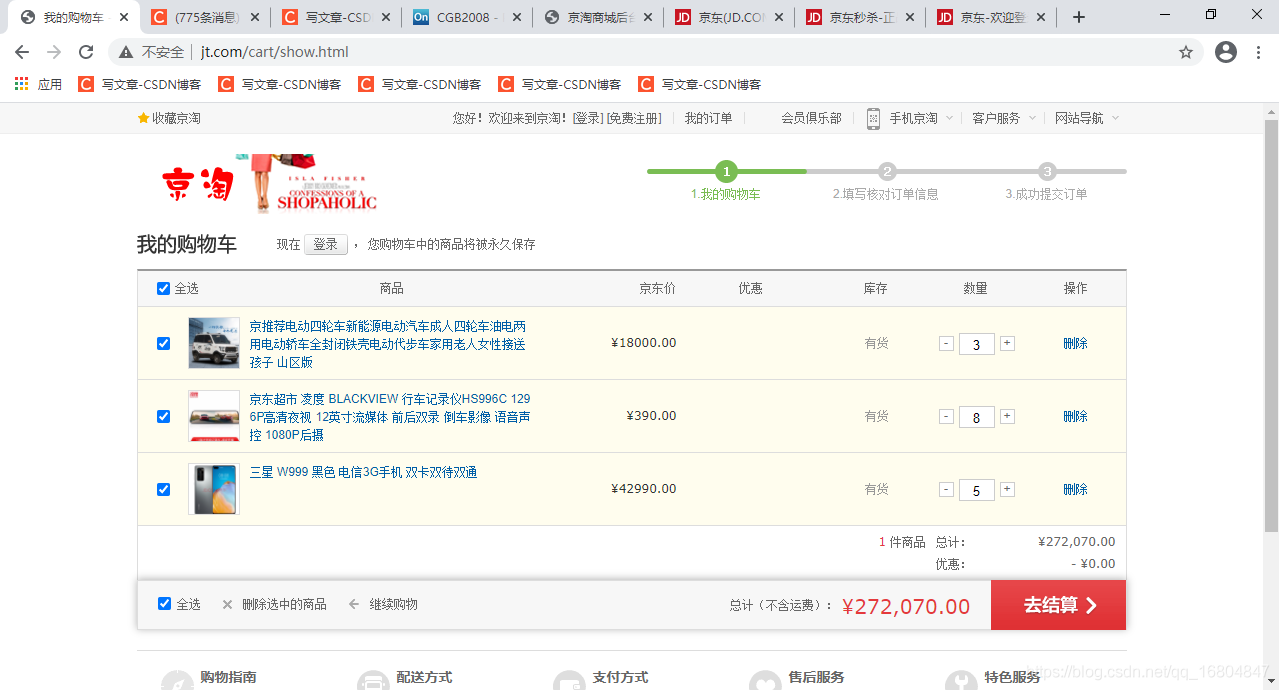Open the Apps grid icon in bookmarks bar
Screen dimensions: 1279x690
coord(22,84)
